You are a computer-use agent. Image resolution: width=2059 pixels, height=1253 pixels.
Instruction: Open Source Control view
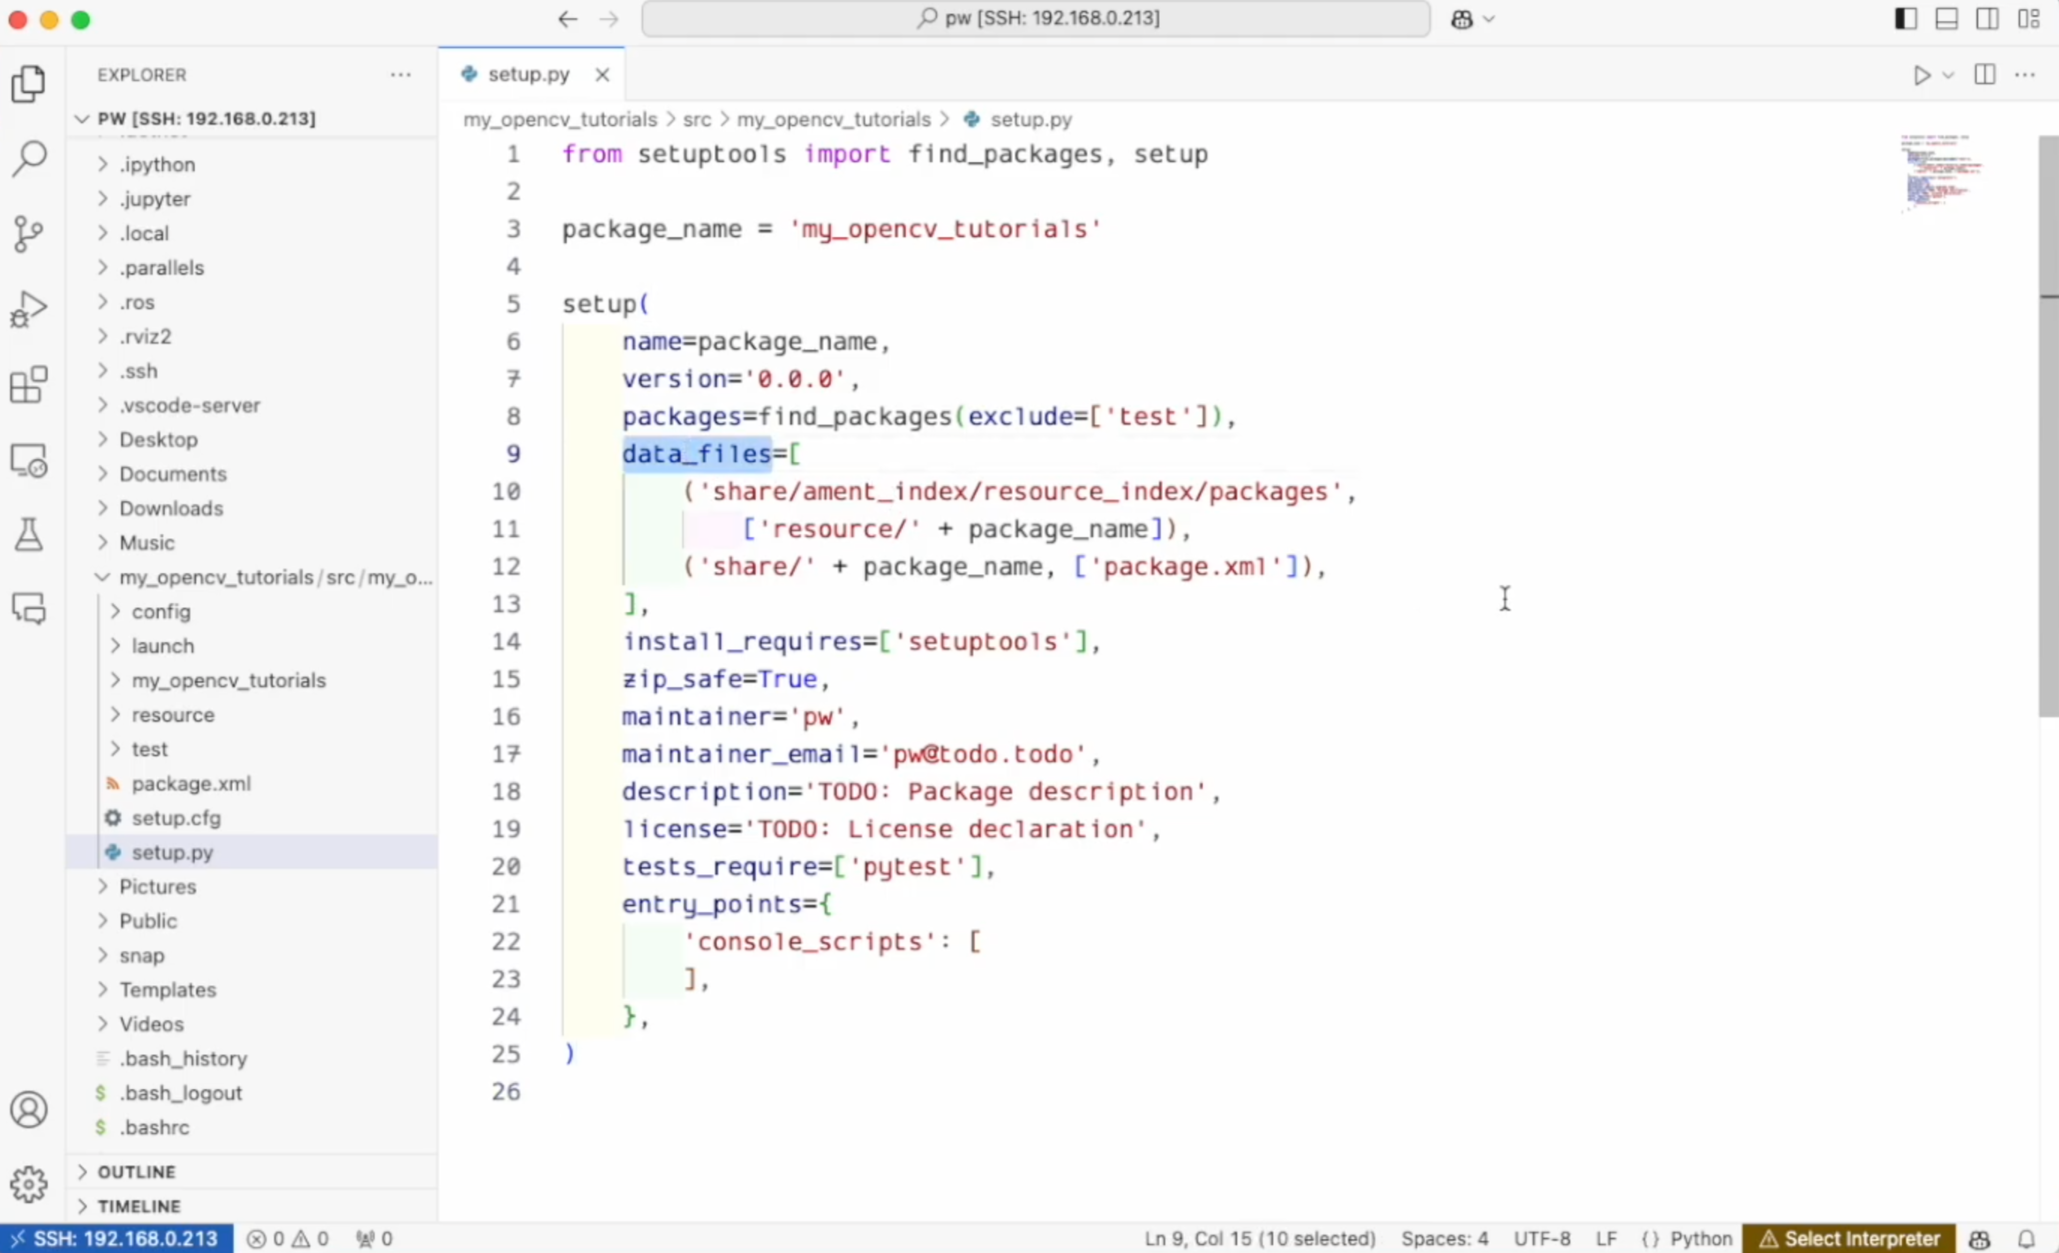click(29, 234)
